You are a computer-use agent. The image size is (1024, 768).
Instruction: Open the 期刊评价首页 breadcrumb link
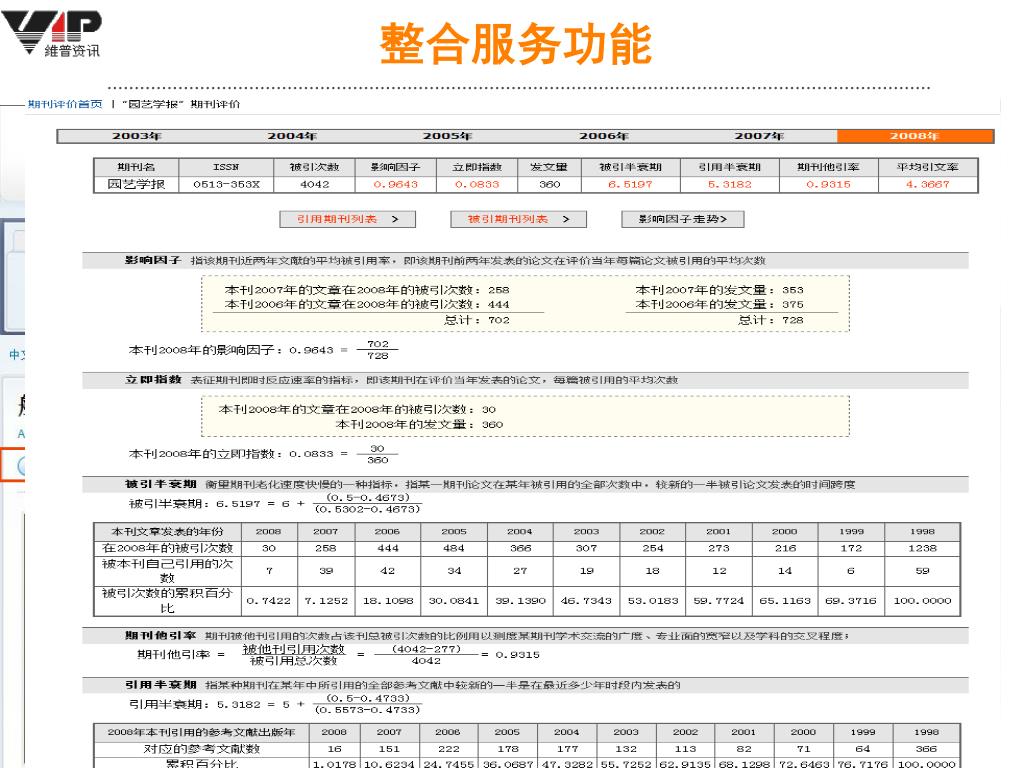65,104
